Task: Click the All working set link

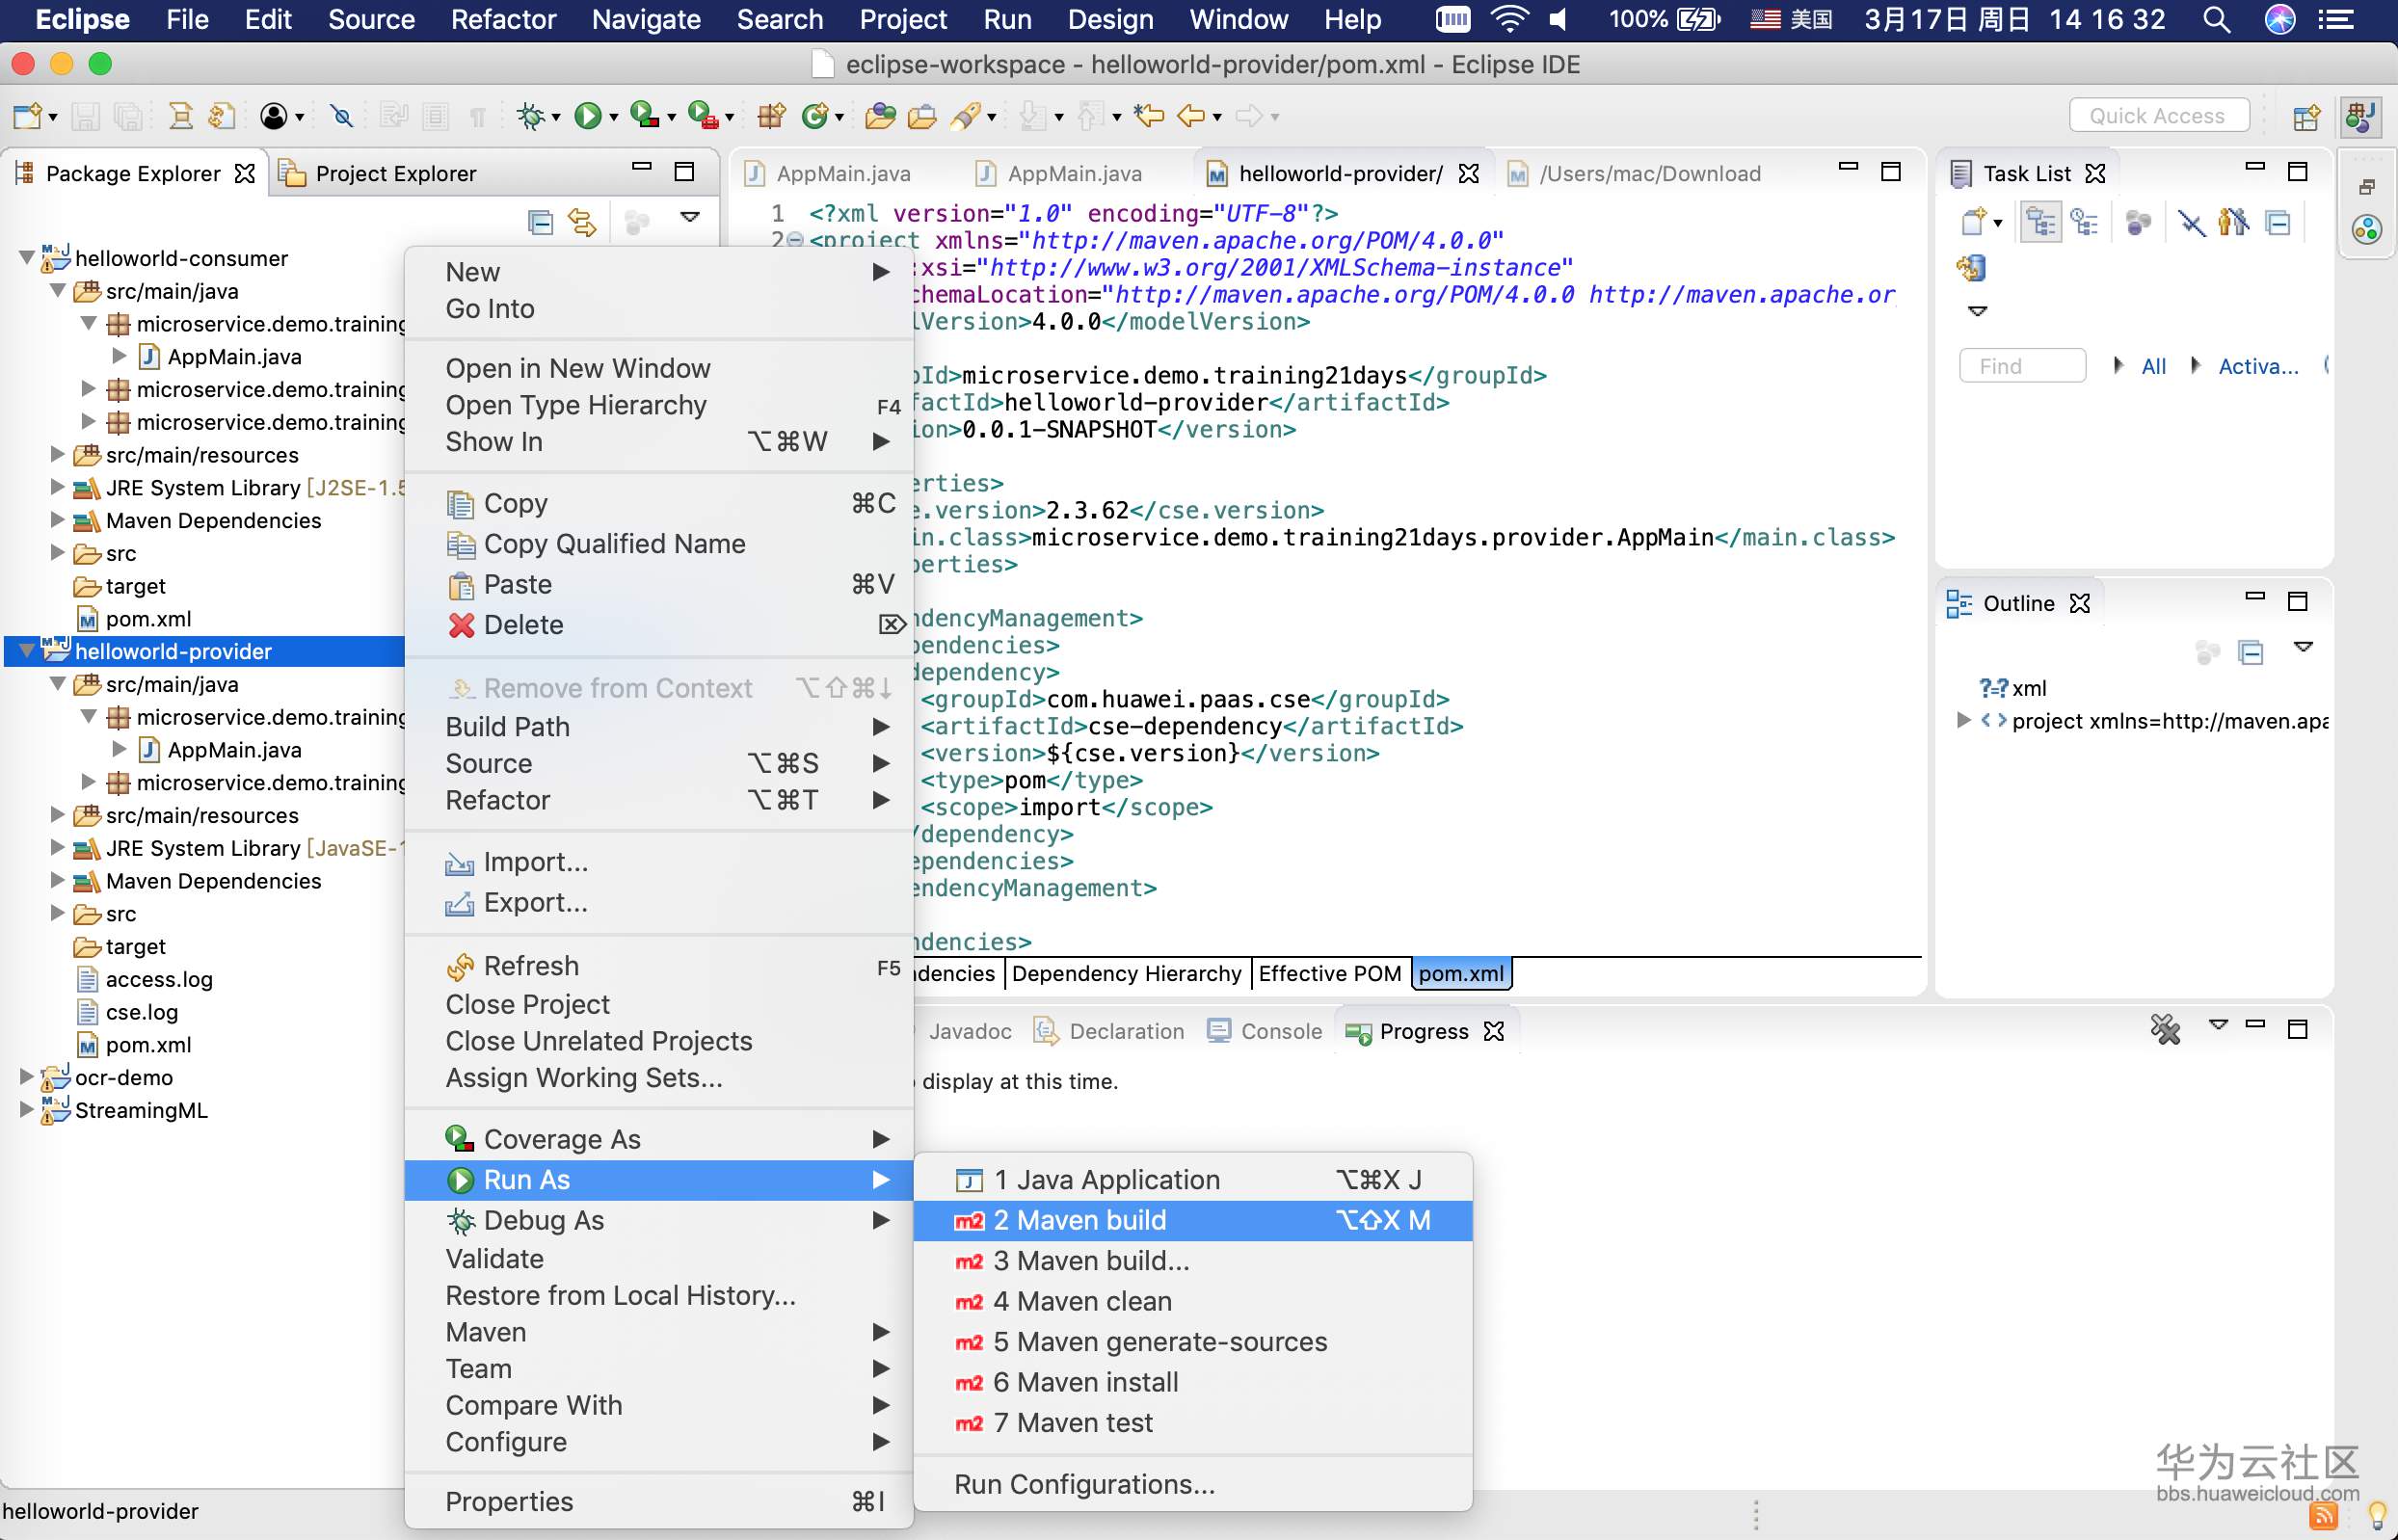Action: coord(2153,366)
